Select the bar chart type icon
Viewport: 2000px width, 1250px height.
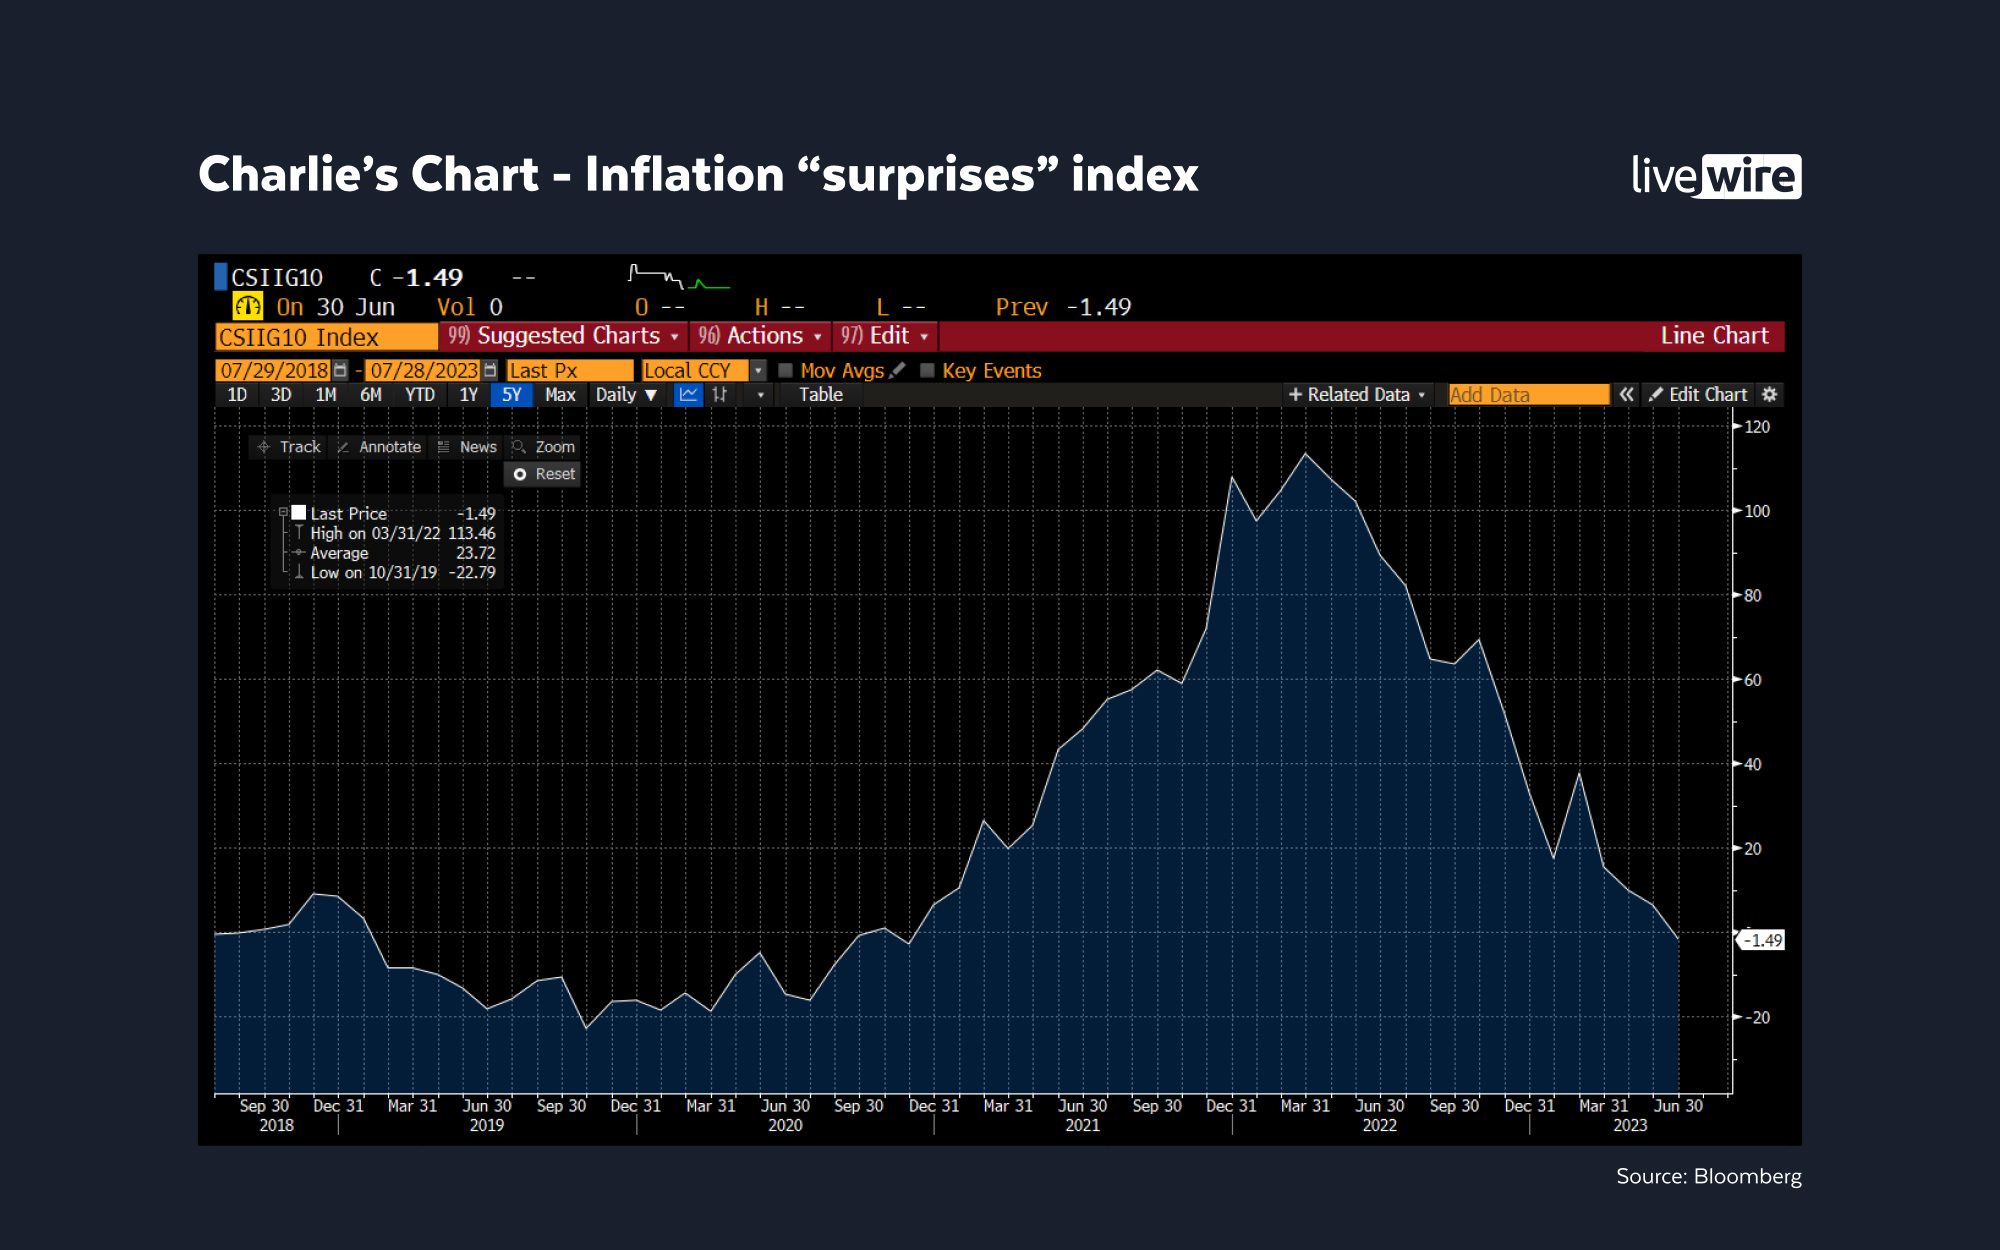click(720, 395)
